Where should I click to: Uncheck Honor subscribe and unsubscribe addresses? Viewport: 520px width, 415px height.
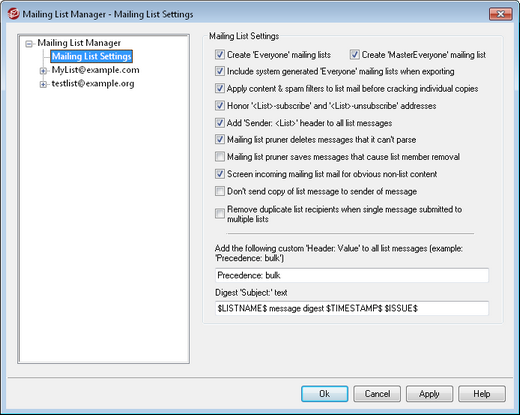pos(220,106)
